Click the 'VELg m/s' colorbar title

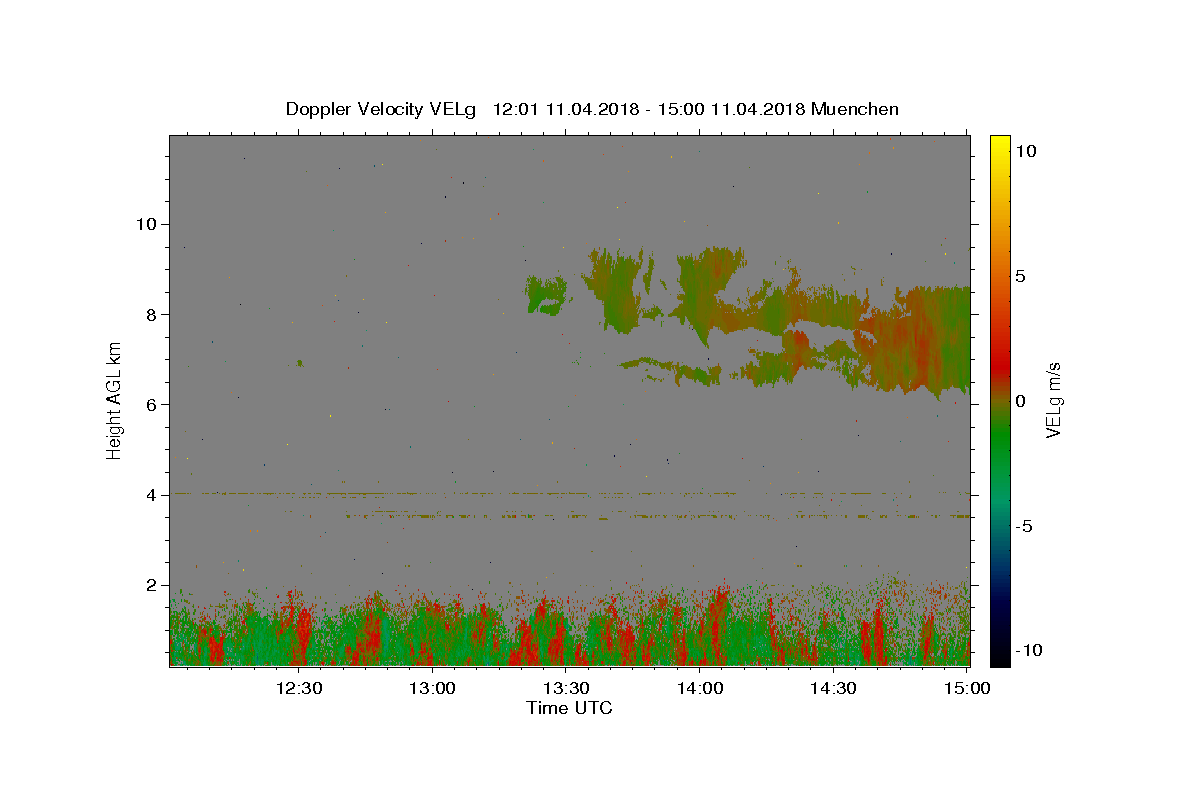[x=1055, y=400]
